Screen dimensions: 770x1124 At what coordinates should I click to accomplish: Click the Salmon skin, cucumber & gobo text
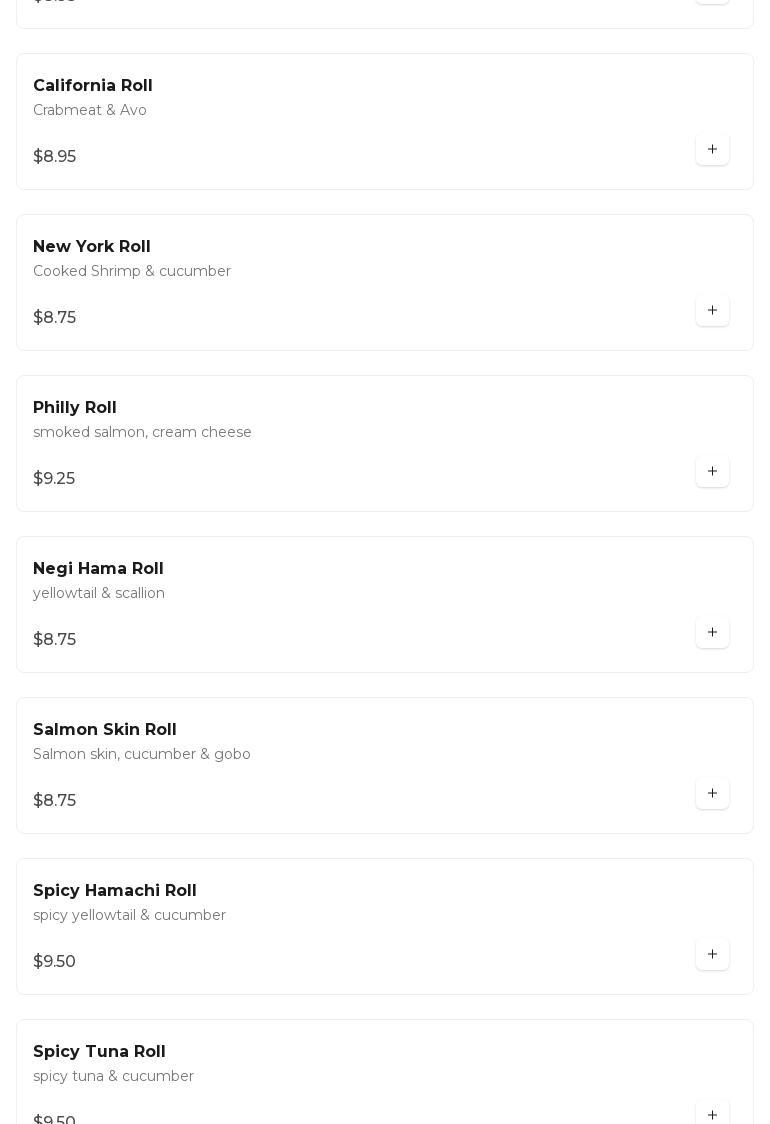[142, 754]
